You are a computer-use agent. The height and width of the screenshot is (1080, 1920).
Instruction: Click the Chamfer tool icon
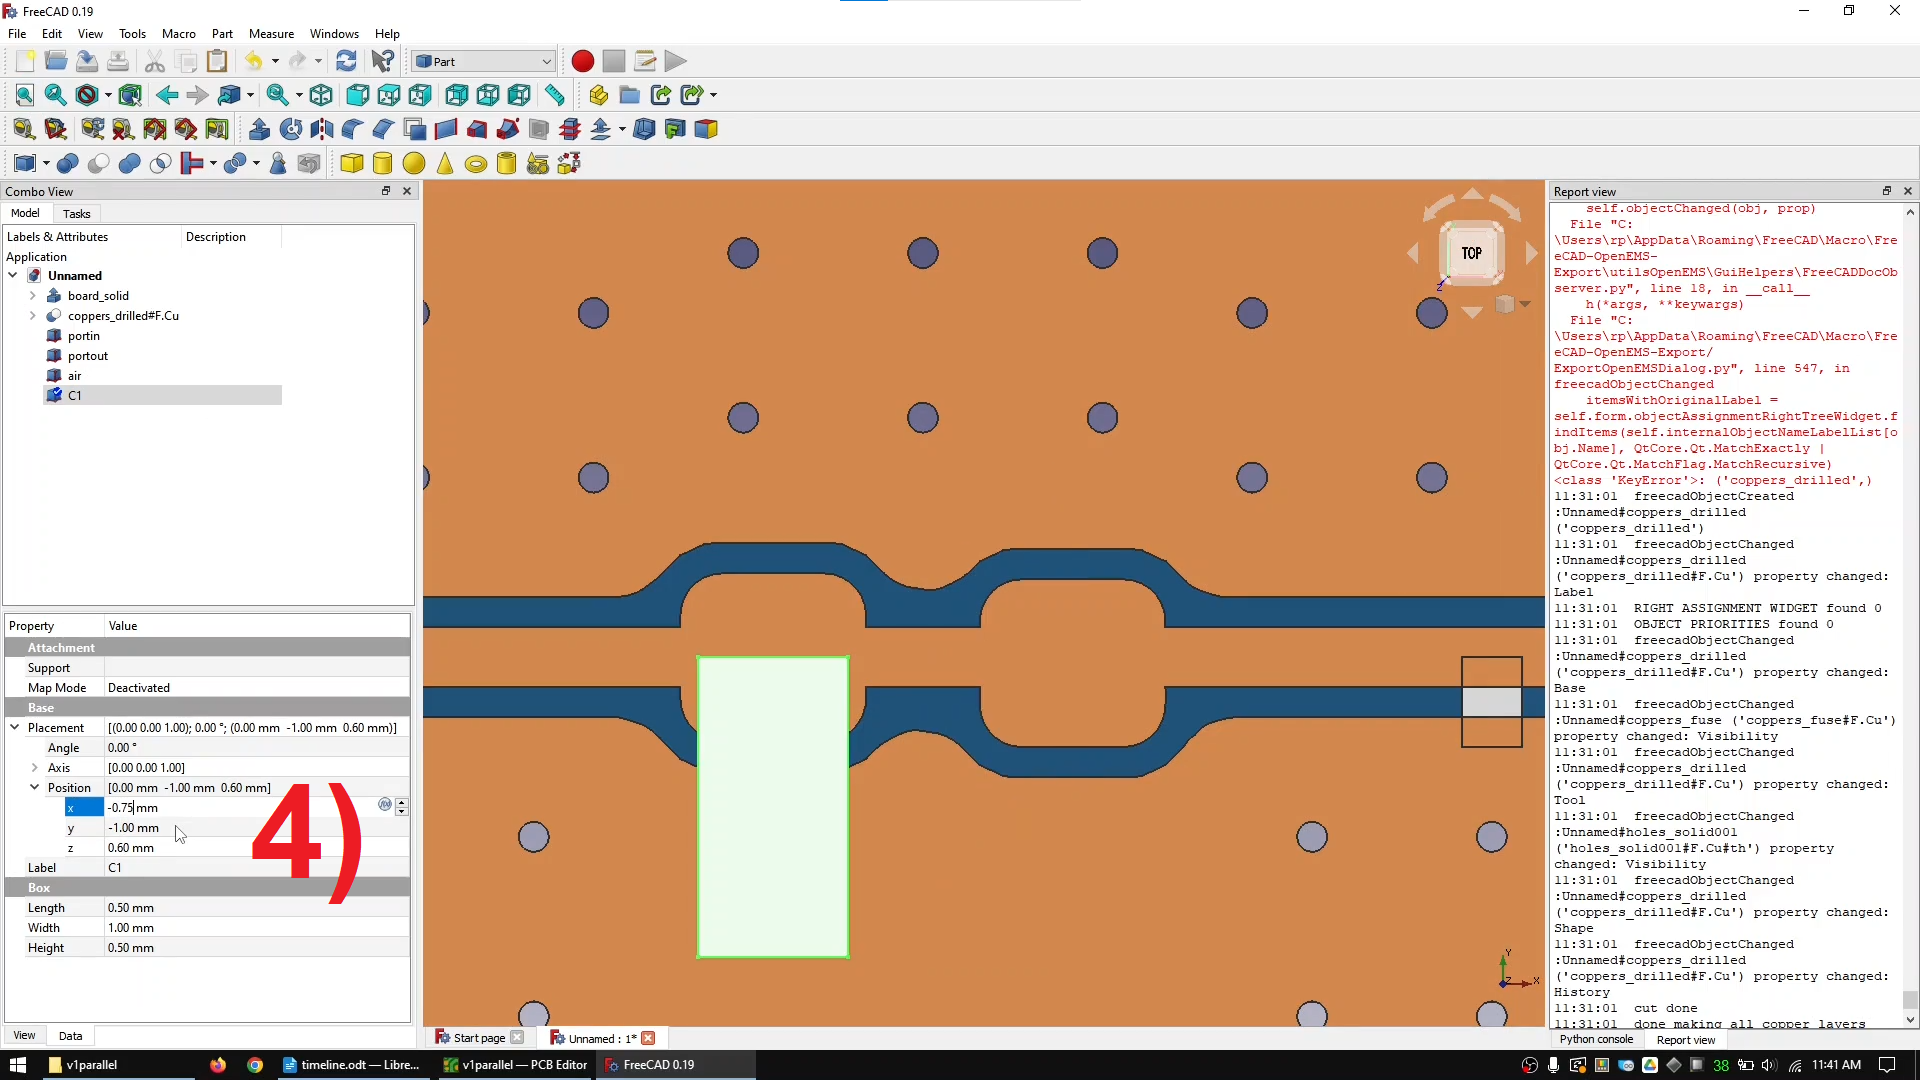pyautogui.click(x=383, y=129)
